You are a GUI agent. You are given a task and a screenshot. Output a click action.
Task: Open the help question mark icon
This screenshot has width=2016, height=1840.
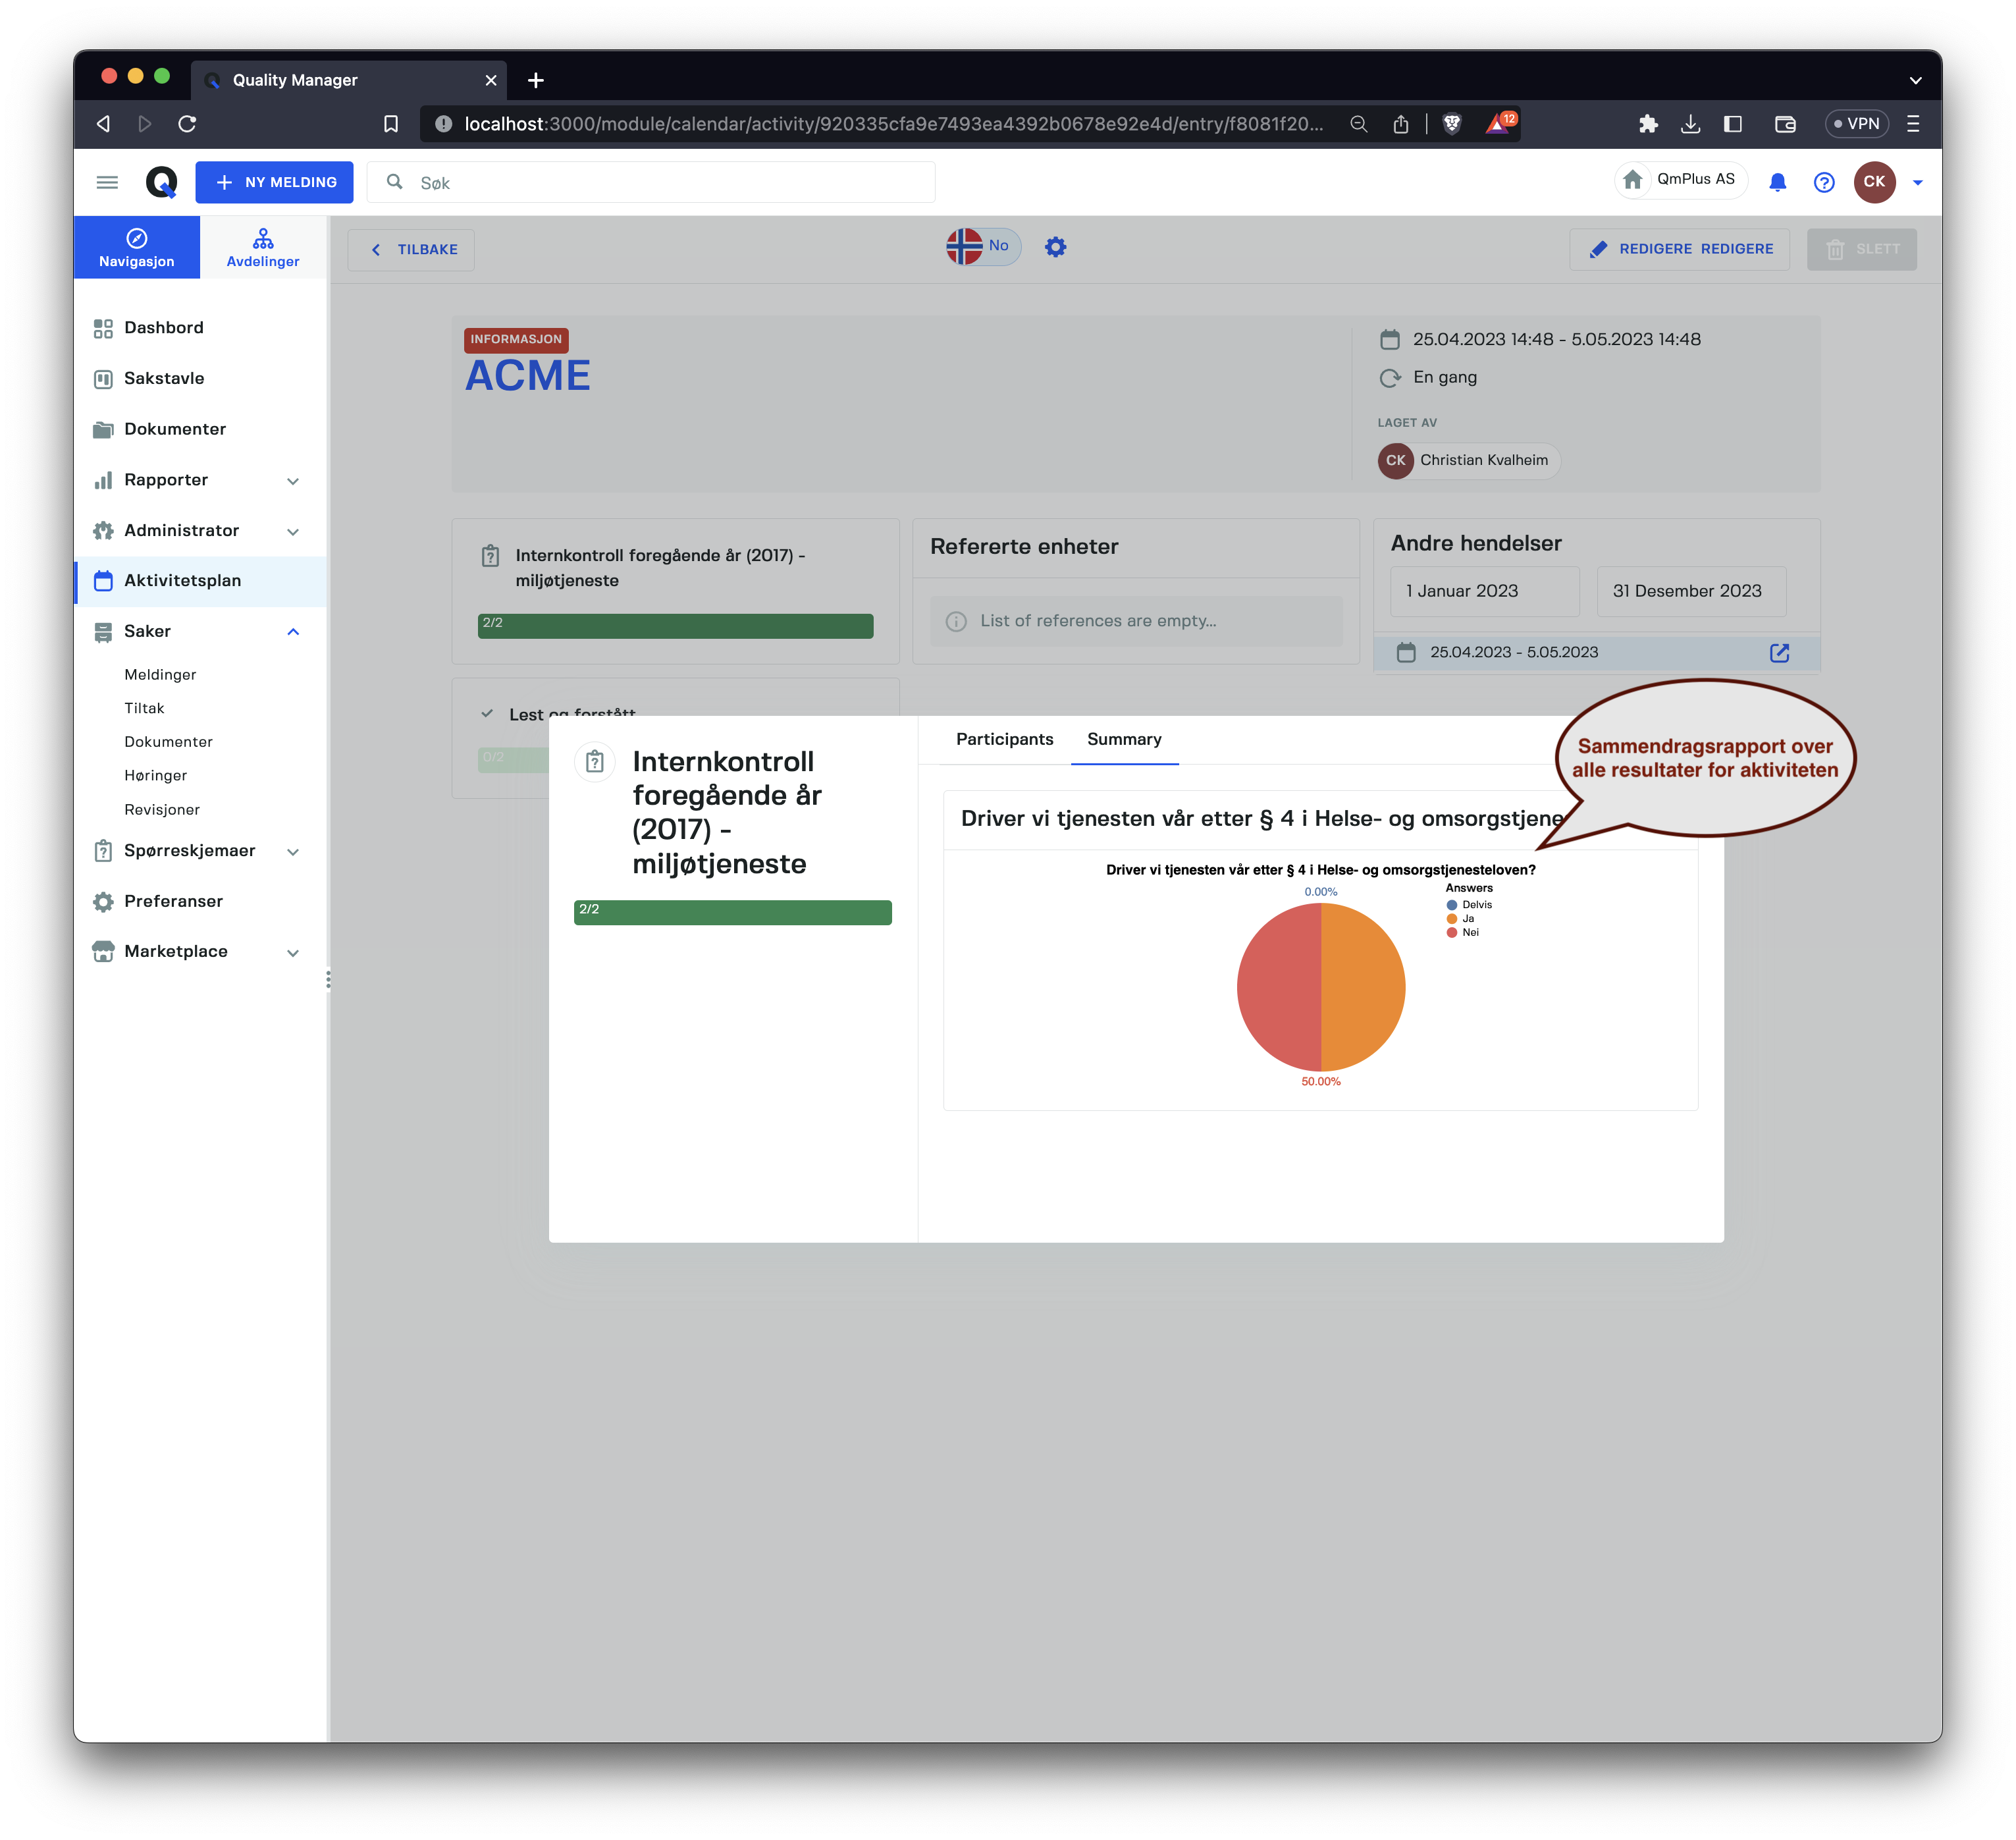1824,182
